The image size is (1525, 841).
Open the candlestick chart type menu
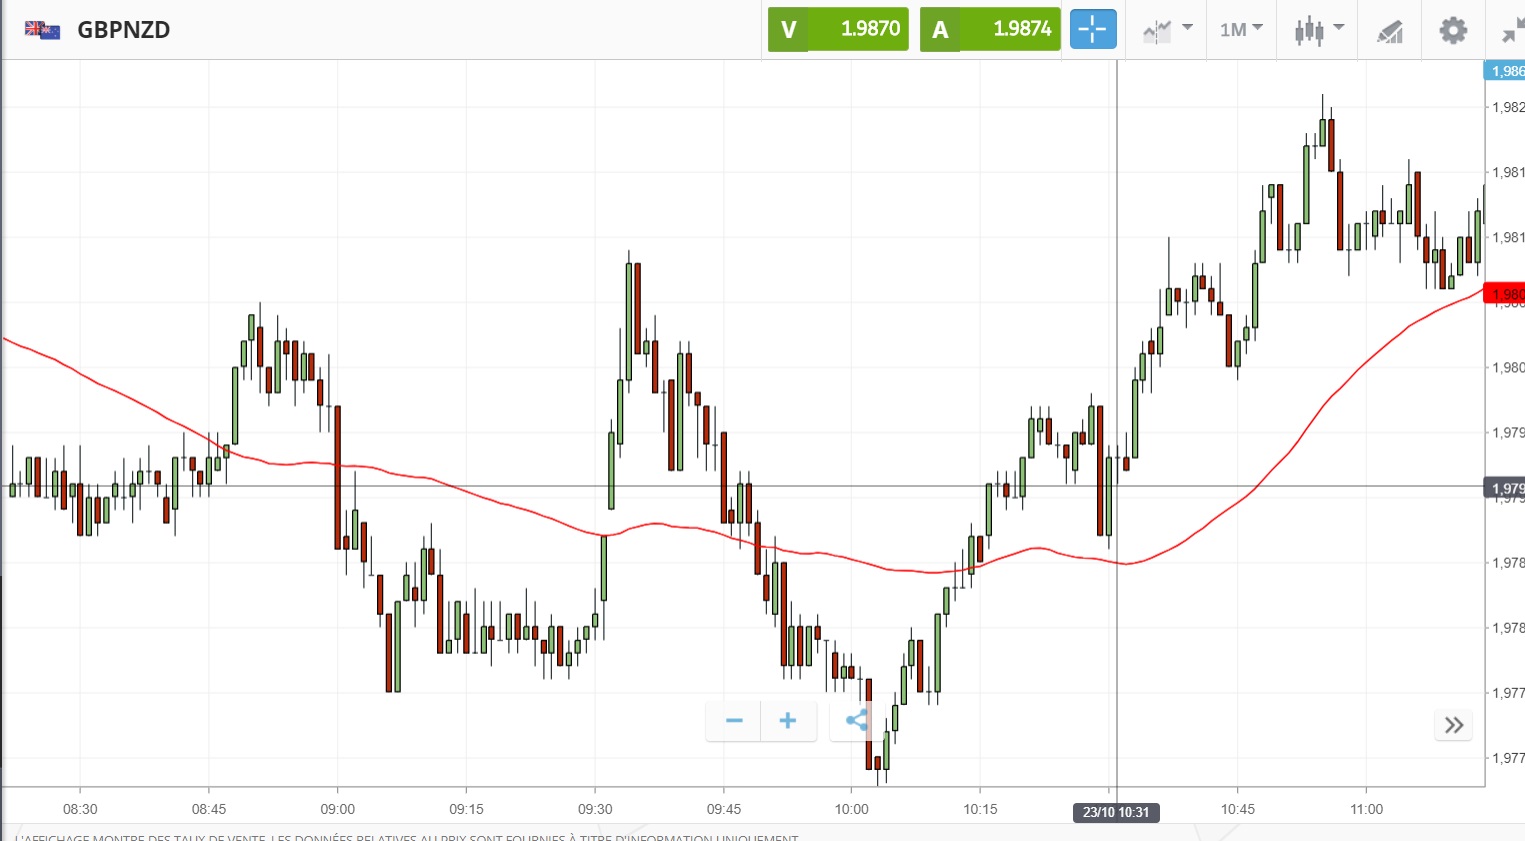coord(1309,30)
